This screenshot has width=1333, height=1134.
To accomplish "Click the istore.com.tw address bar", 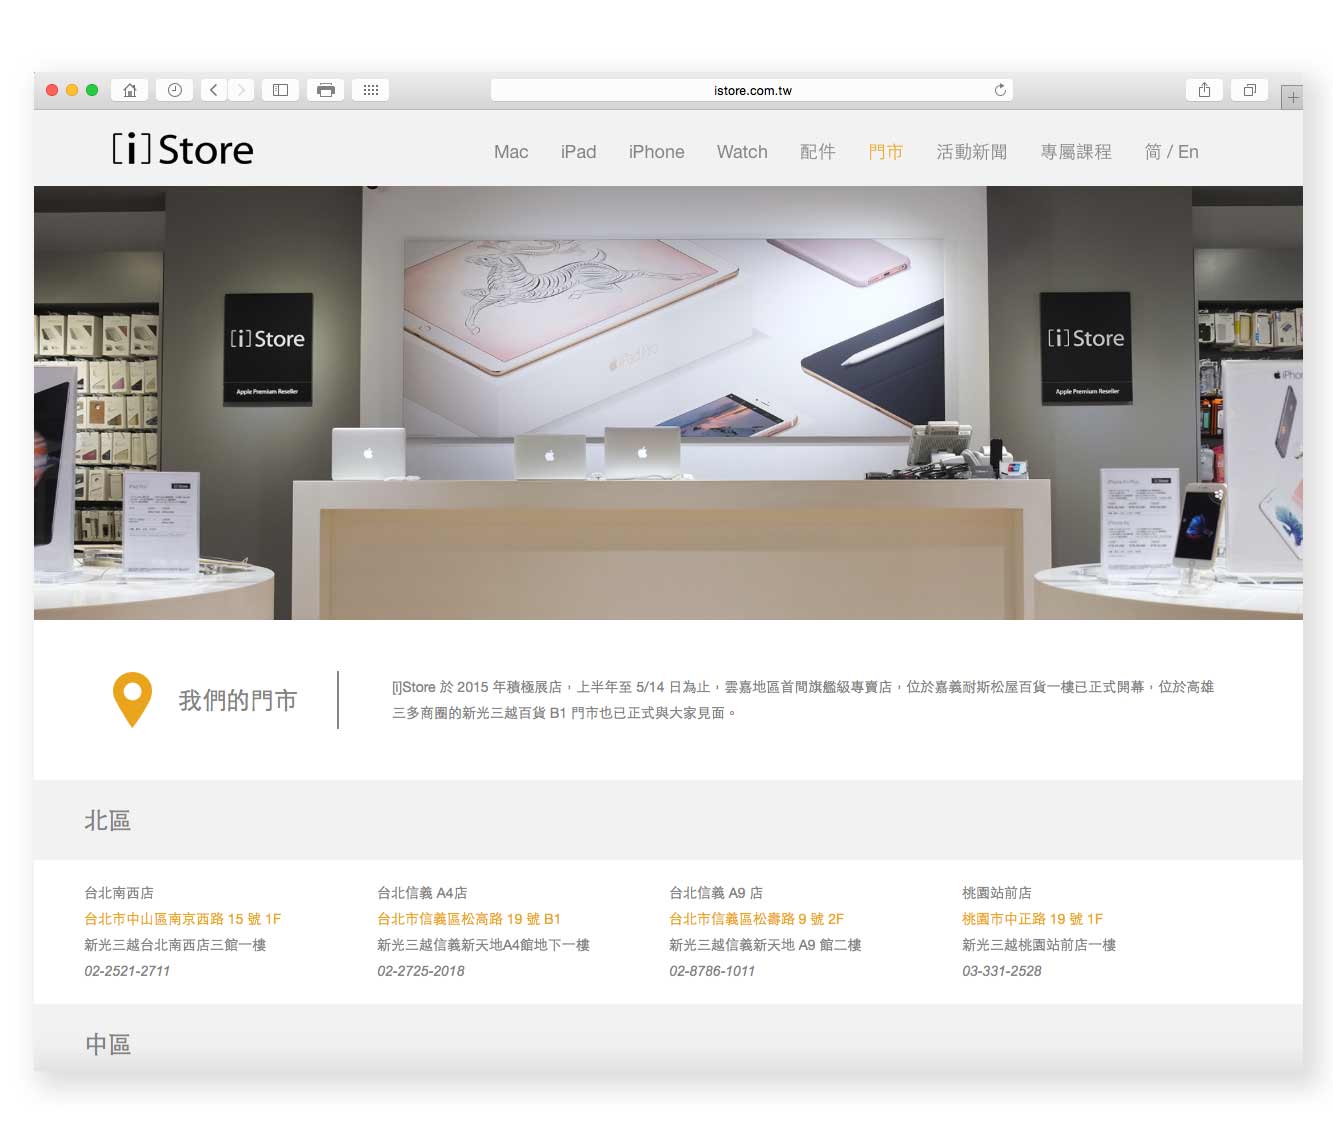I will pos(752,90).
